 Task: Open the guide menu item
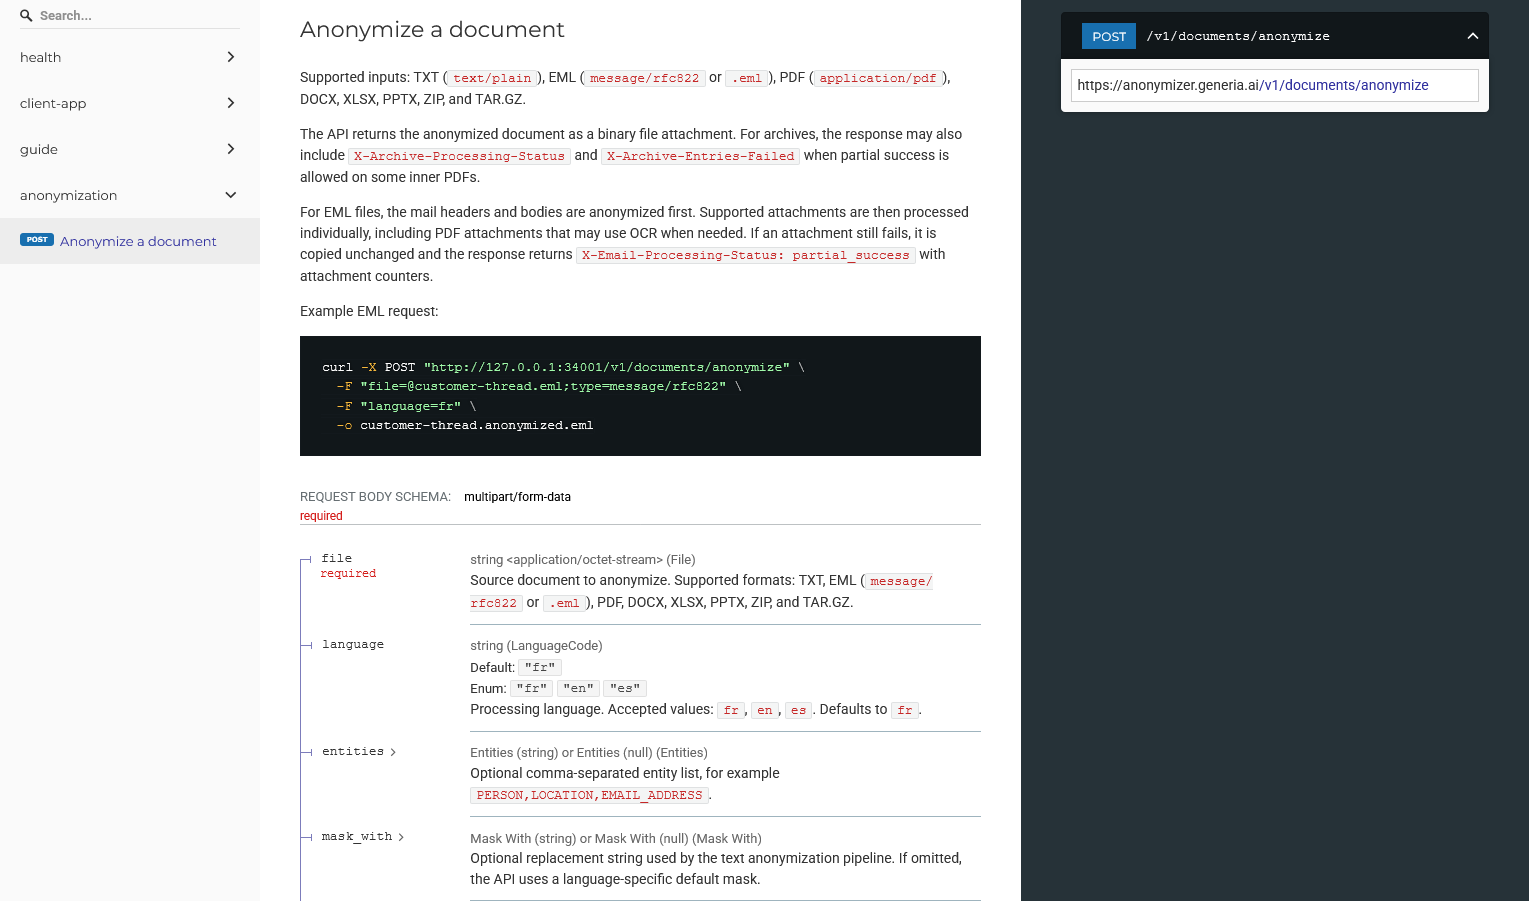click(x=130, y=149)
